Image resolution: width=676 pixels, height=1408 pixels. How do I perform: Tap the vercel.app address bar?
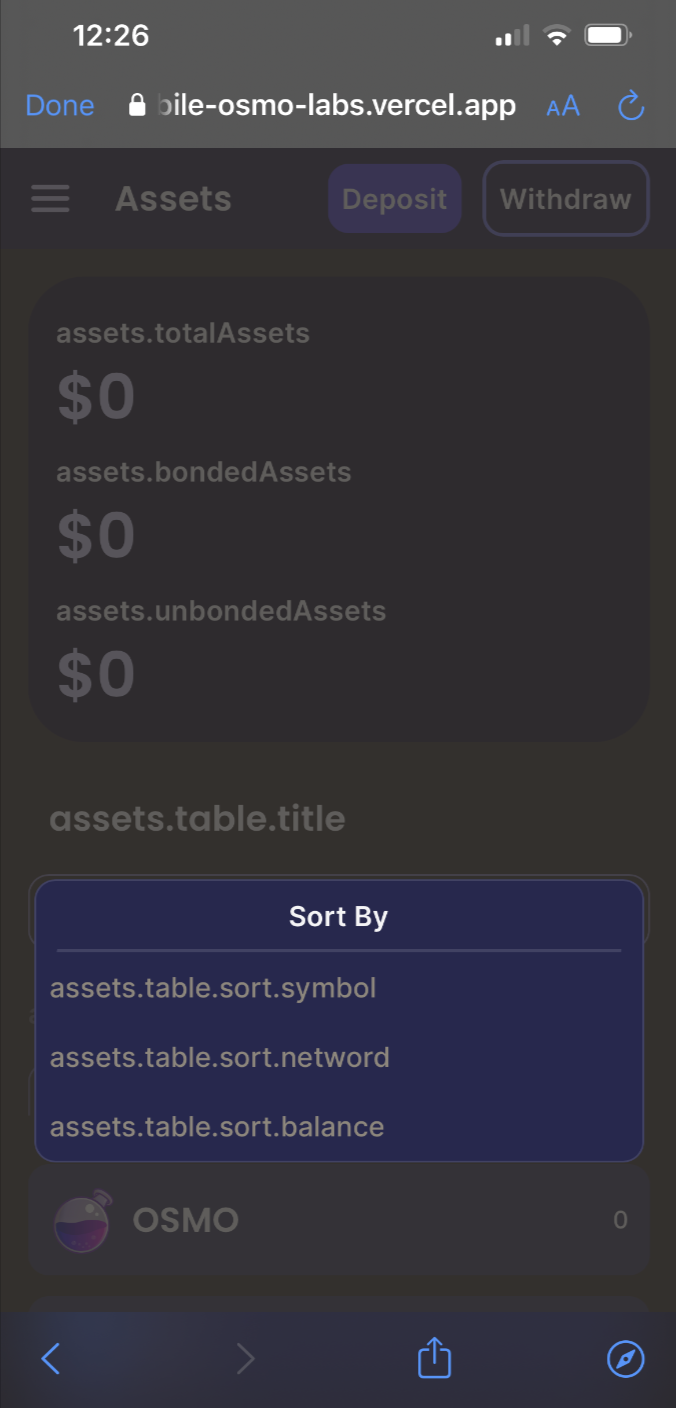(335, 105)
